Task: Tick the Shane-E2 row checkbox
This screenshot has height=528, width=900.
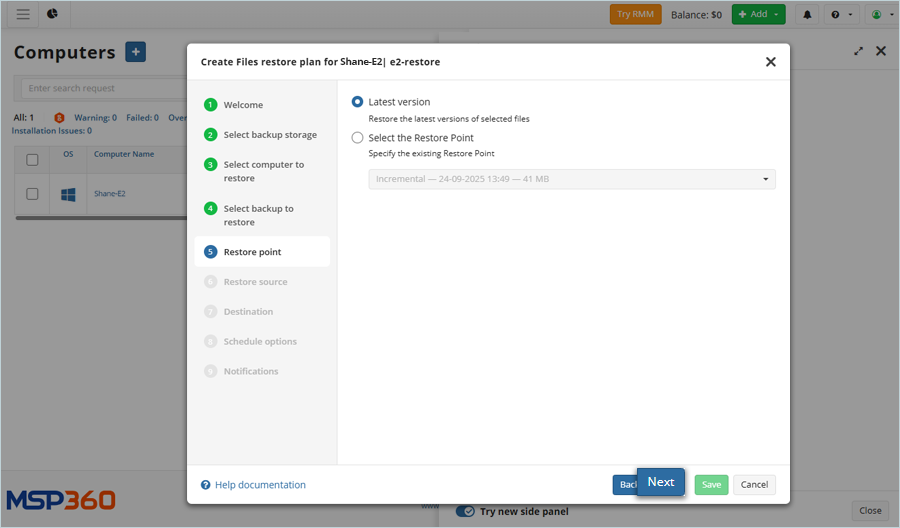Action: tap(32, 194)
